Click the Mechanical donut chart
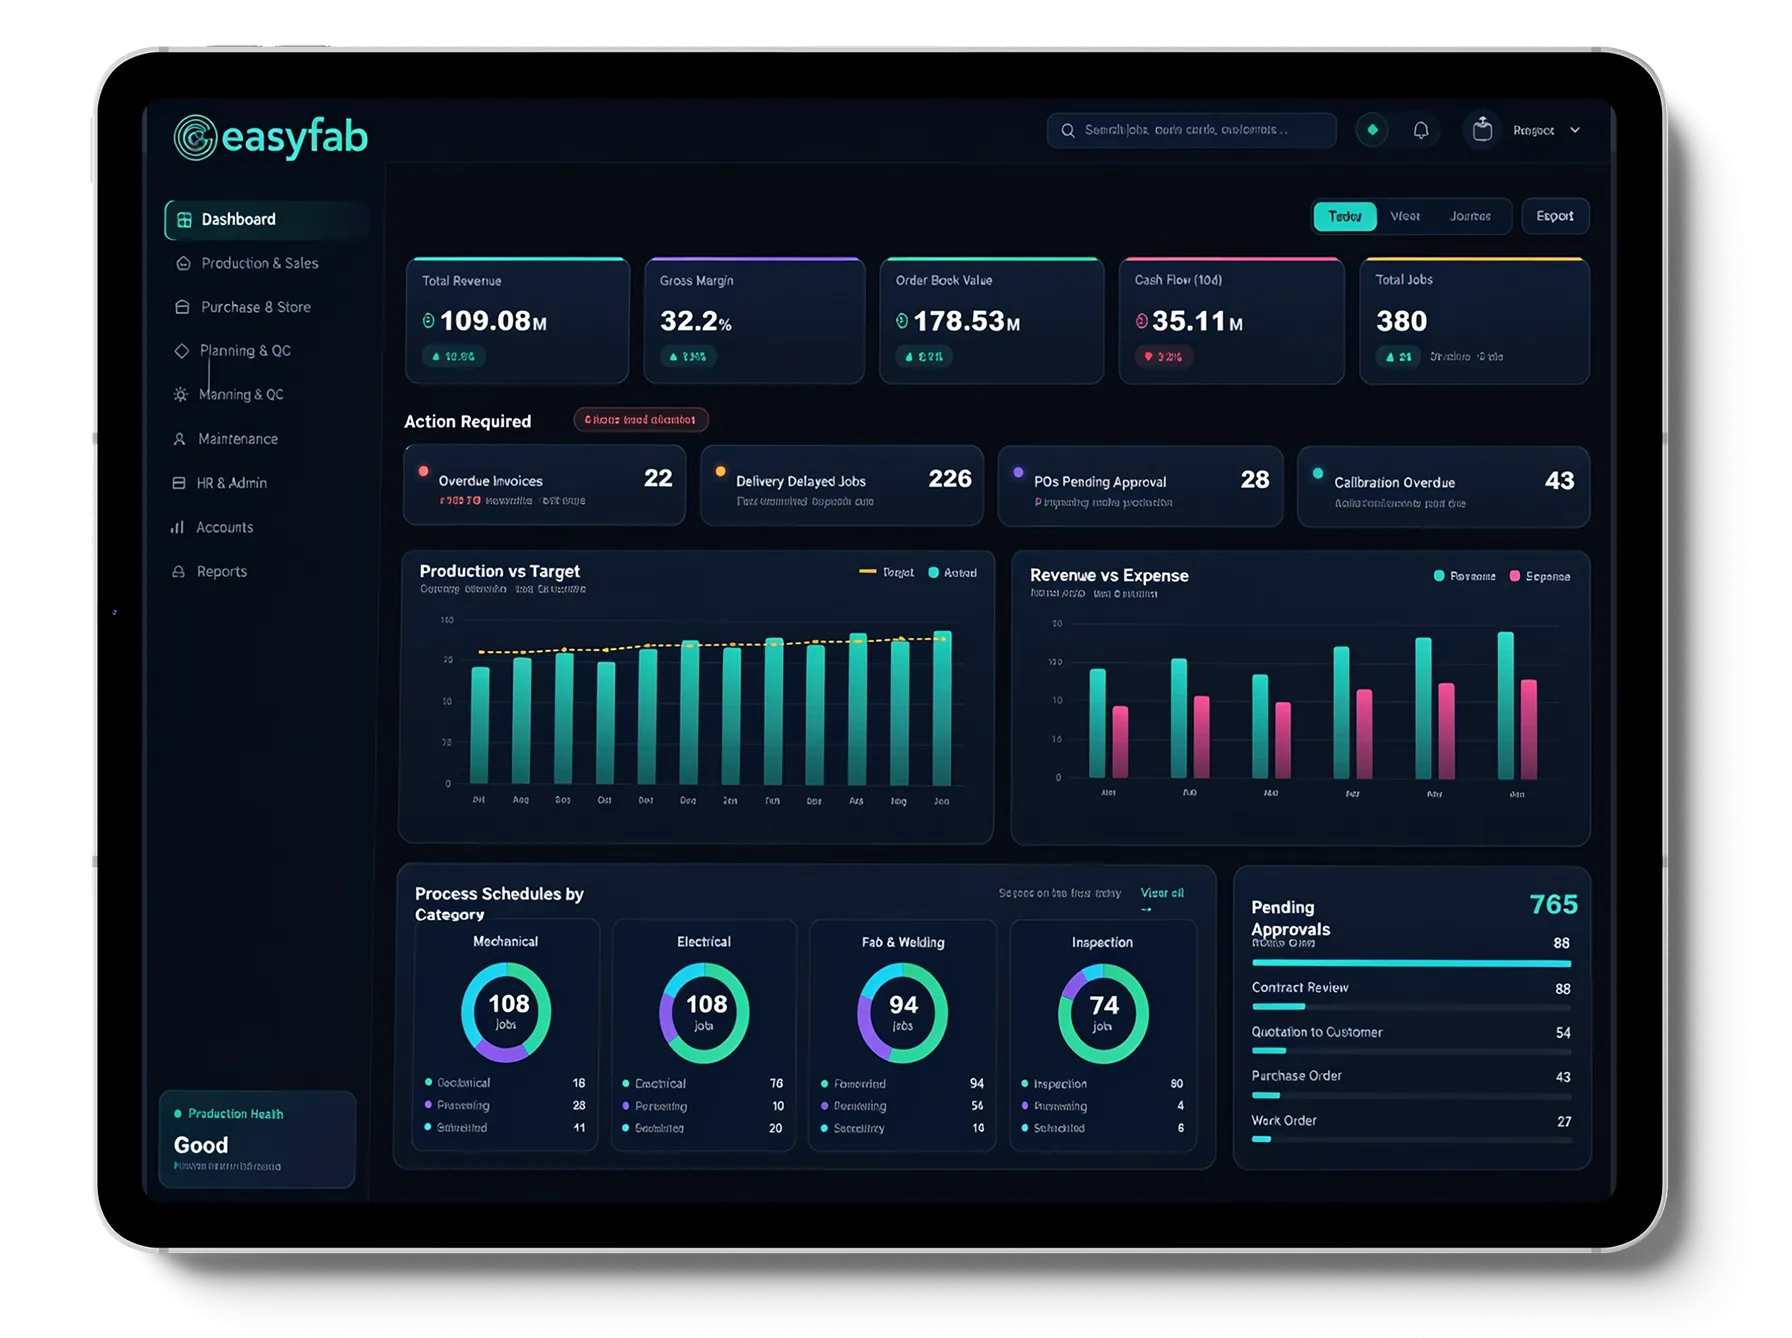Screen dimensions: 1792x1338 (506, 1012)
